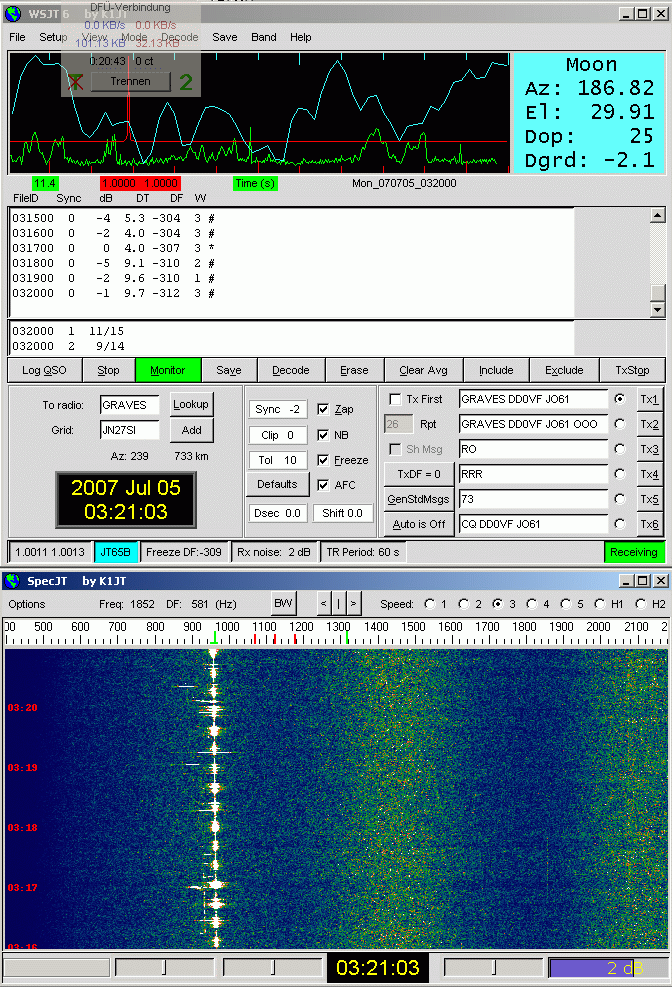Click the Clear Avg button
The width and height of the screenshot is (672, 987).
(423, 370)
